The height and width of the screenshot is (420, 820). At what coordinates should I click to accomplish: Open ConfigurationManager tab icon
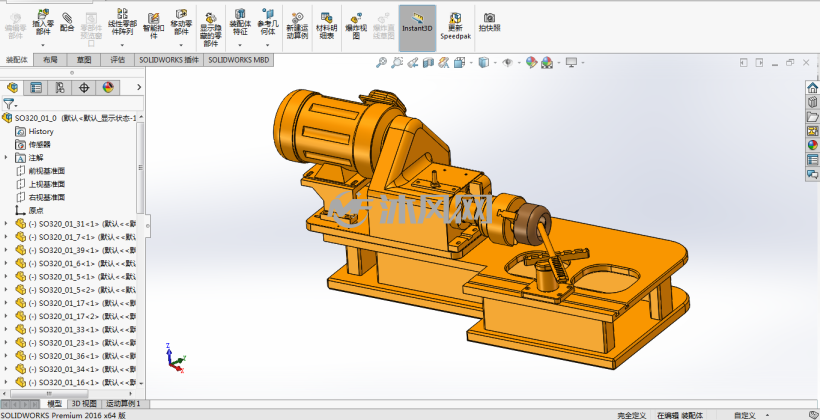click(x=60, y=87)
